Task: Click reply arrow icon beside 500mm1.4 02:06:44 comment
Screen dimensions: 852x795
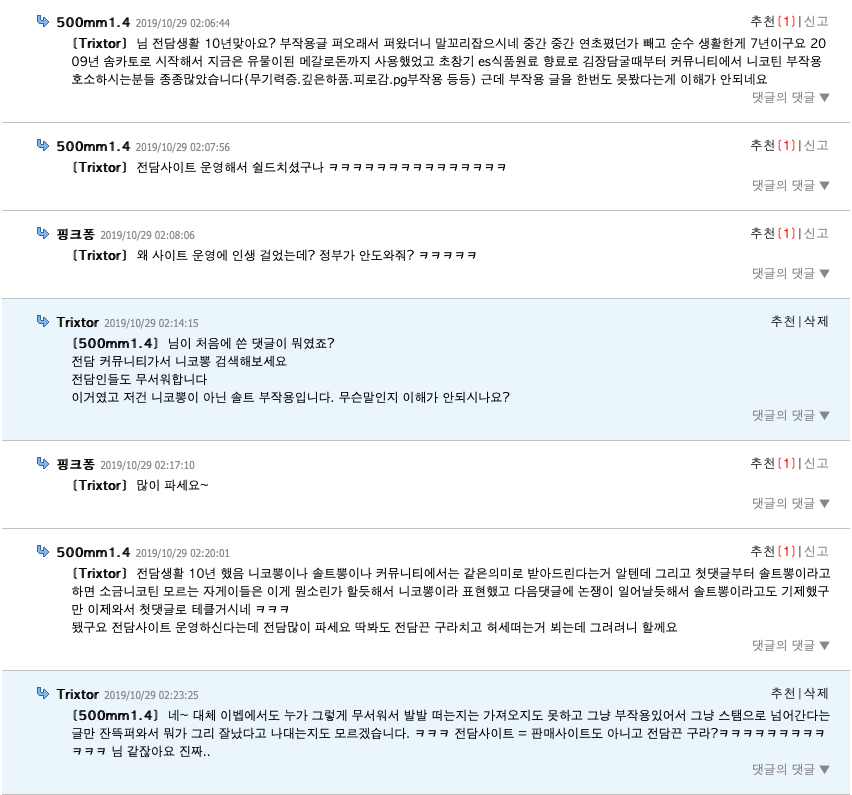Action: click(43, 21)
